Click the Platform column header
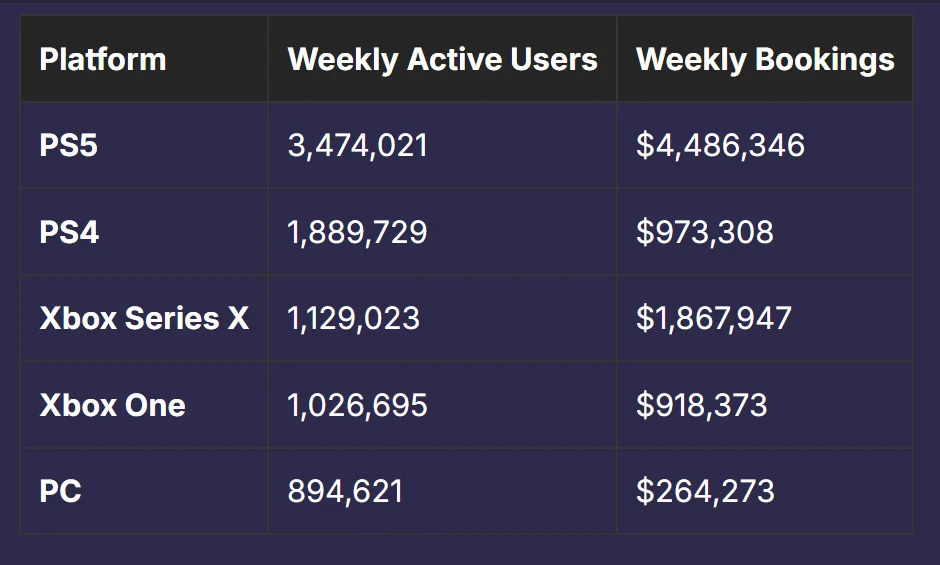Screen dimensions: 940x565 point(103,59)
